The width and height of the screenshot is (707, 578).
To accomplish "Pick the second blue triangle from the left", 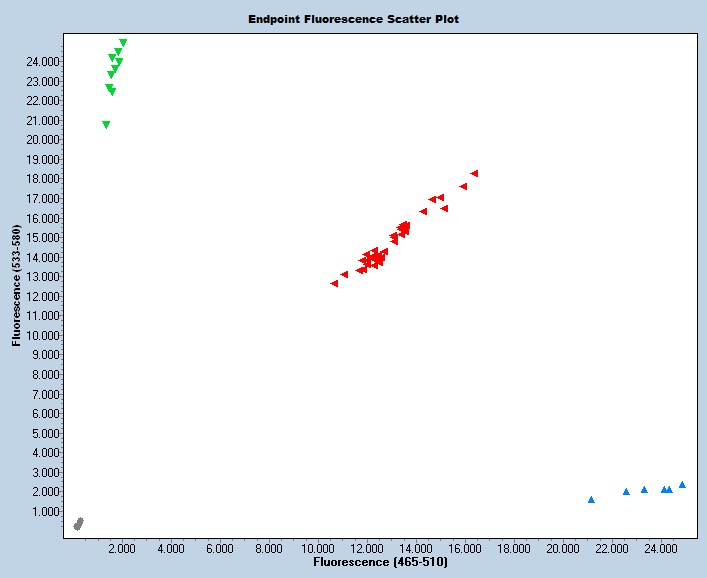I will click(x=626, y=491).
